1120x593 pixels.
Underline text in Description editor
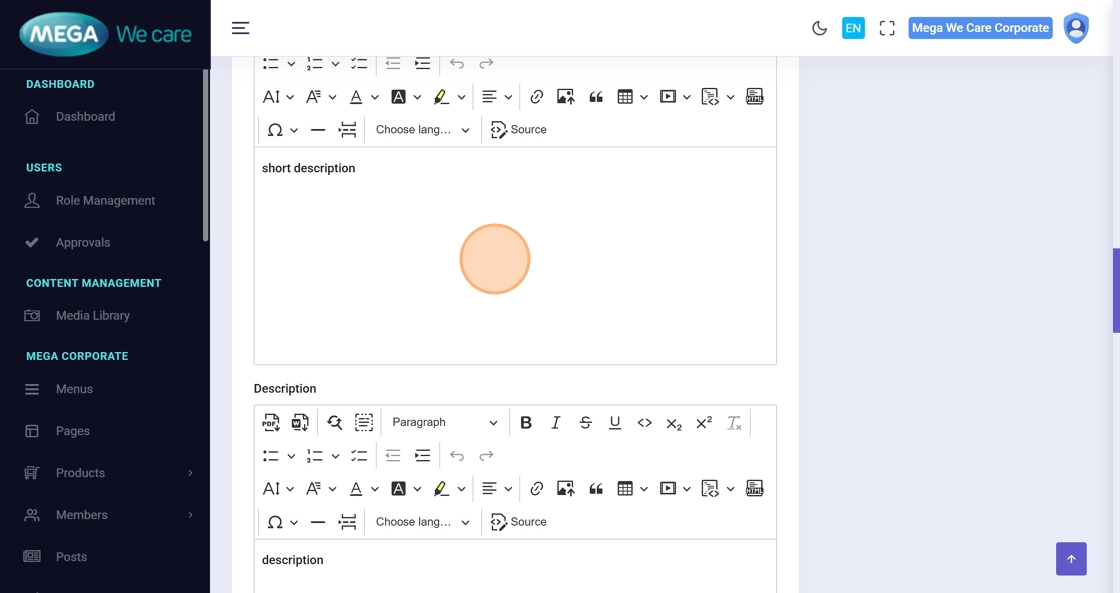[x=615, y=423]
